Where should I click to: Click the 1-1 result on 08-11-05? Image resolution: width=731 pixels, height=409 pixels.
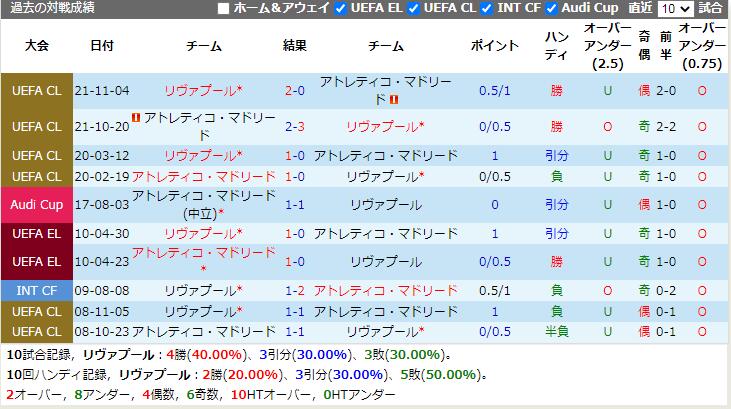coord(295,312)
